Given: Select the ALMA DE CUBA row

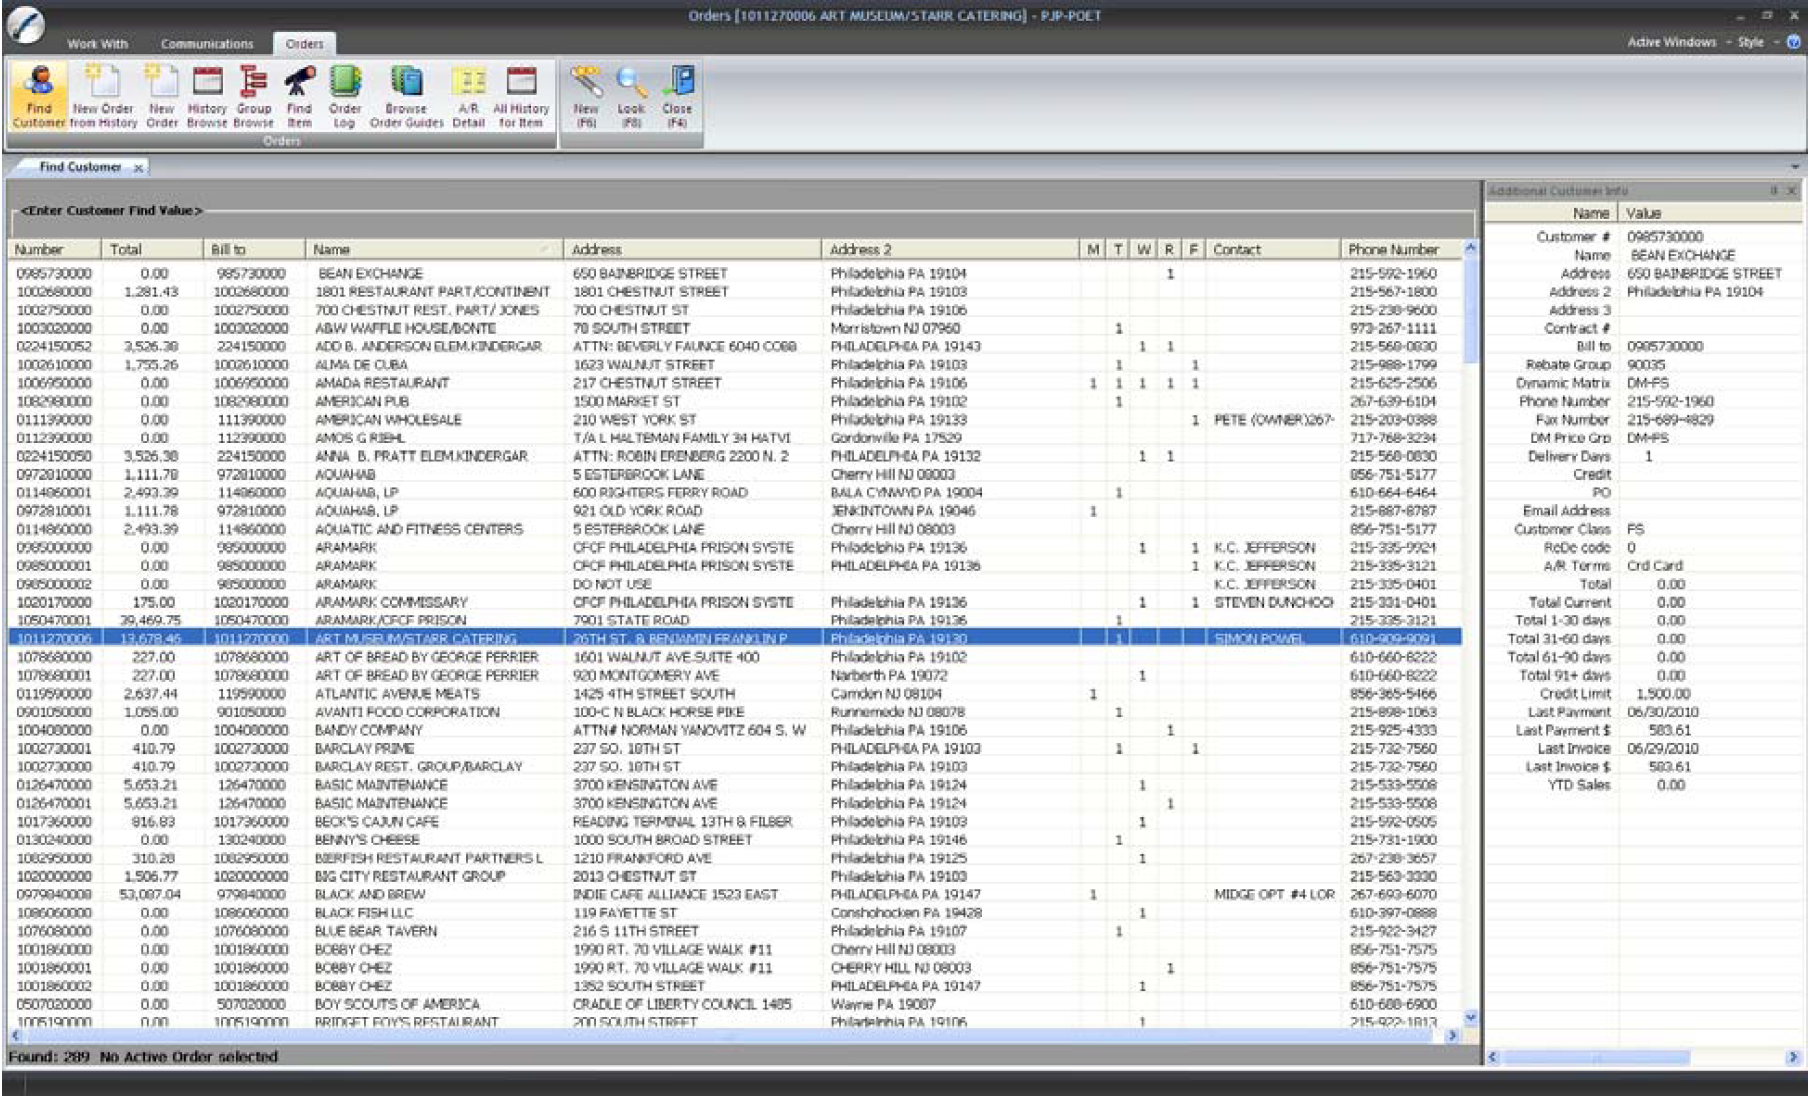Looking at the screenshot, I should [735, 364].
